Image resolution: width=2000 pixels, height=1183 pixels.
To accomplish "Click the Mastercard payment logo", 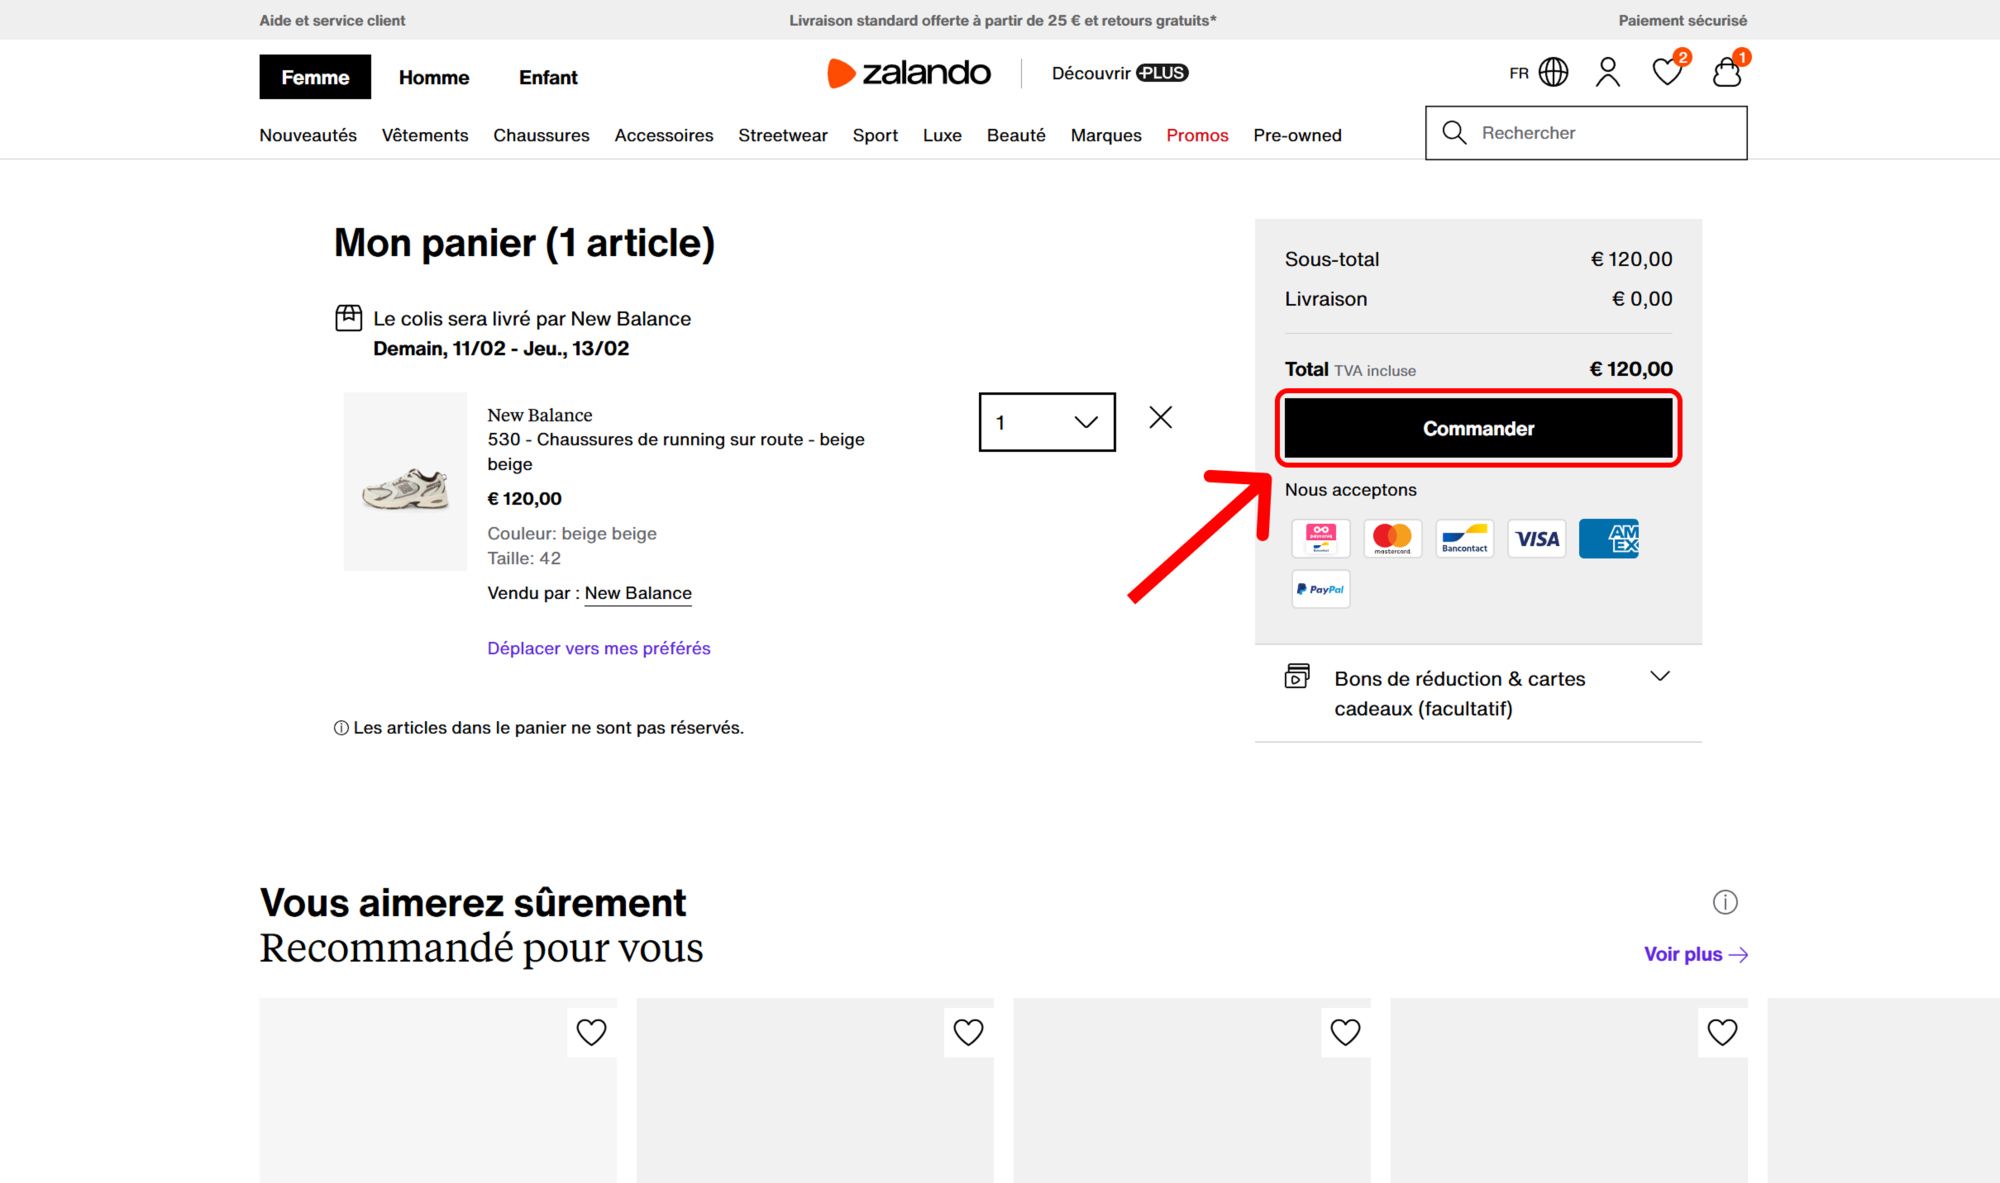I will coord(1392,539).
